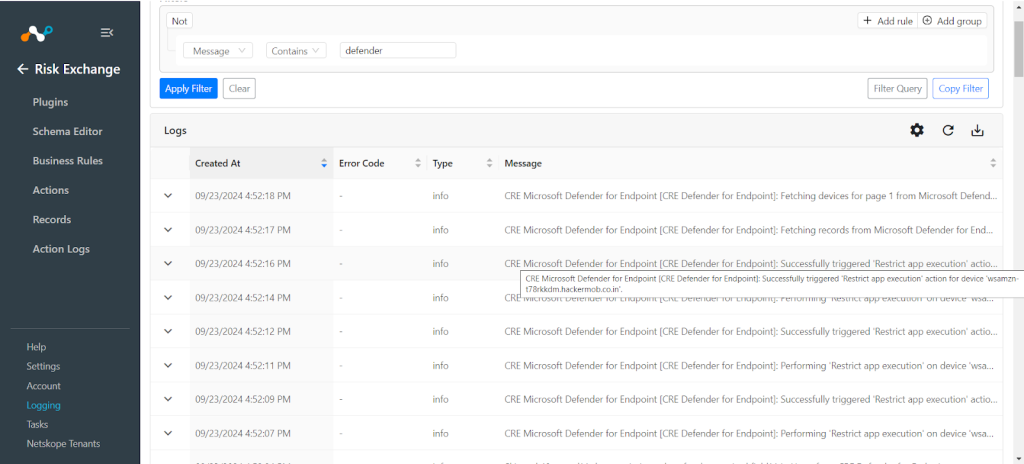1024x464 pixels.
Task: Open Records in the sidebar
Action: point(52,220)
